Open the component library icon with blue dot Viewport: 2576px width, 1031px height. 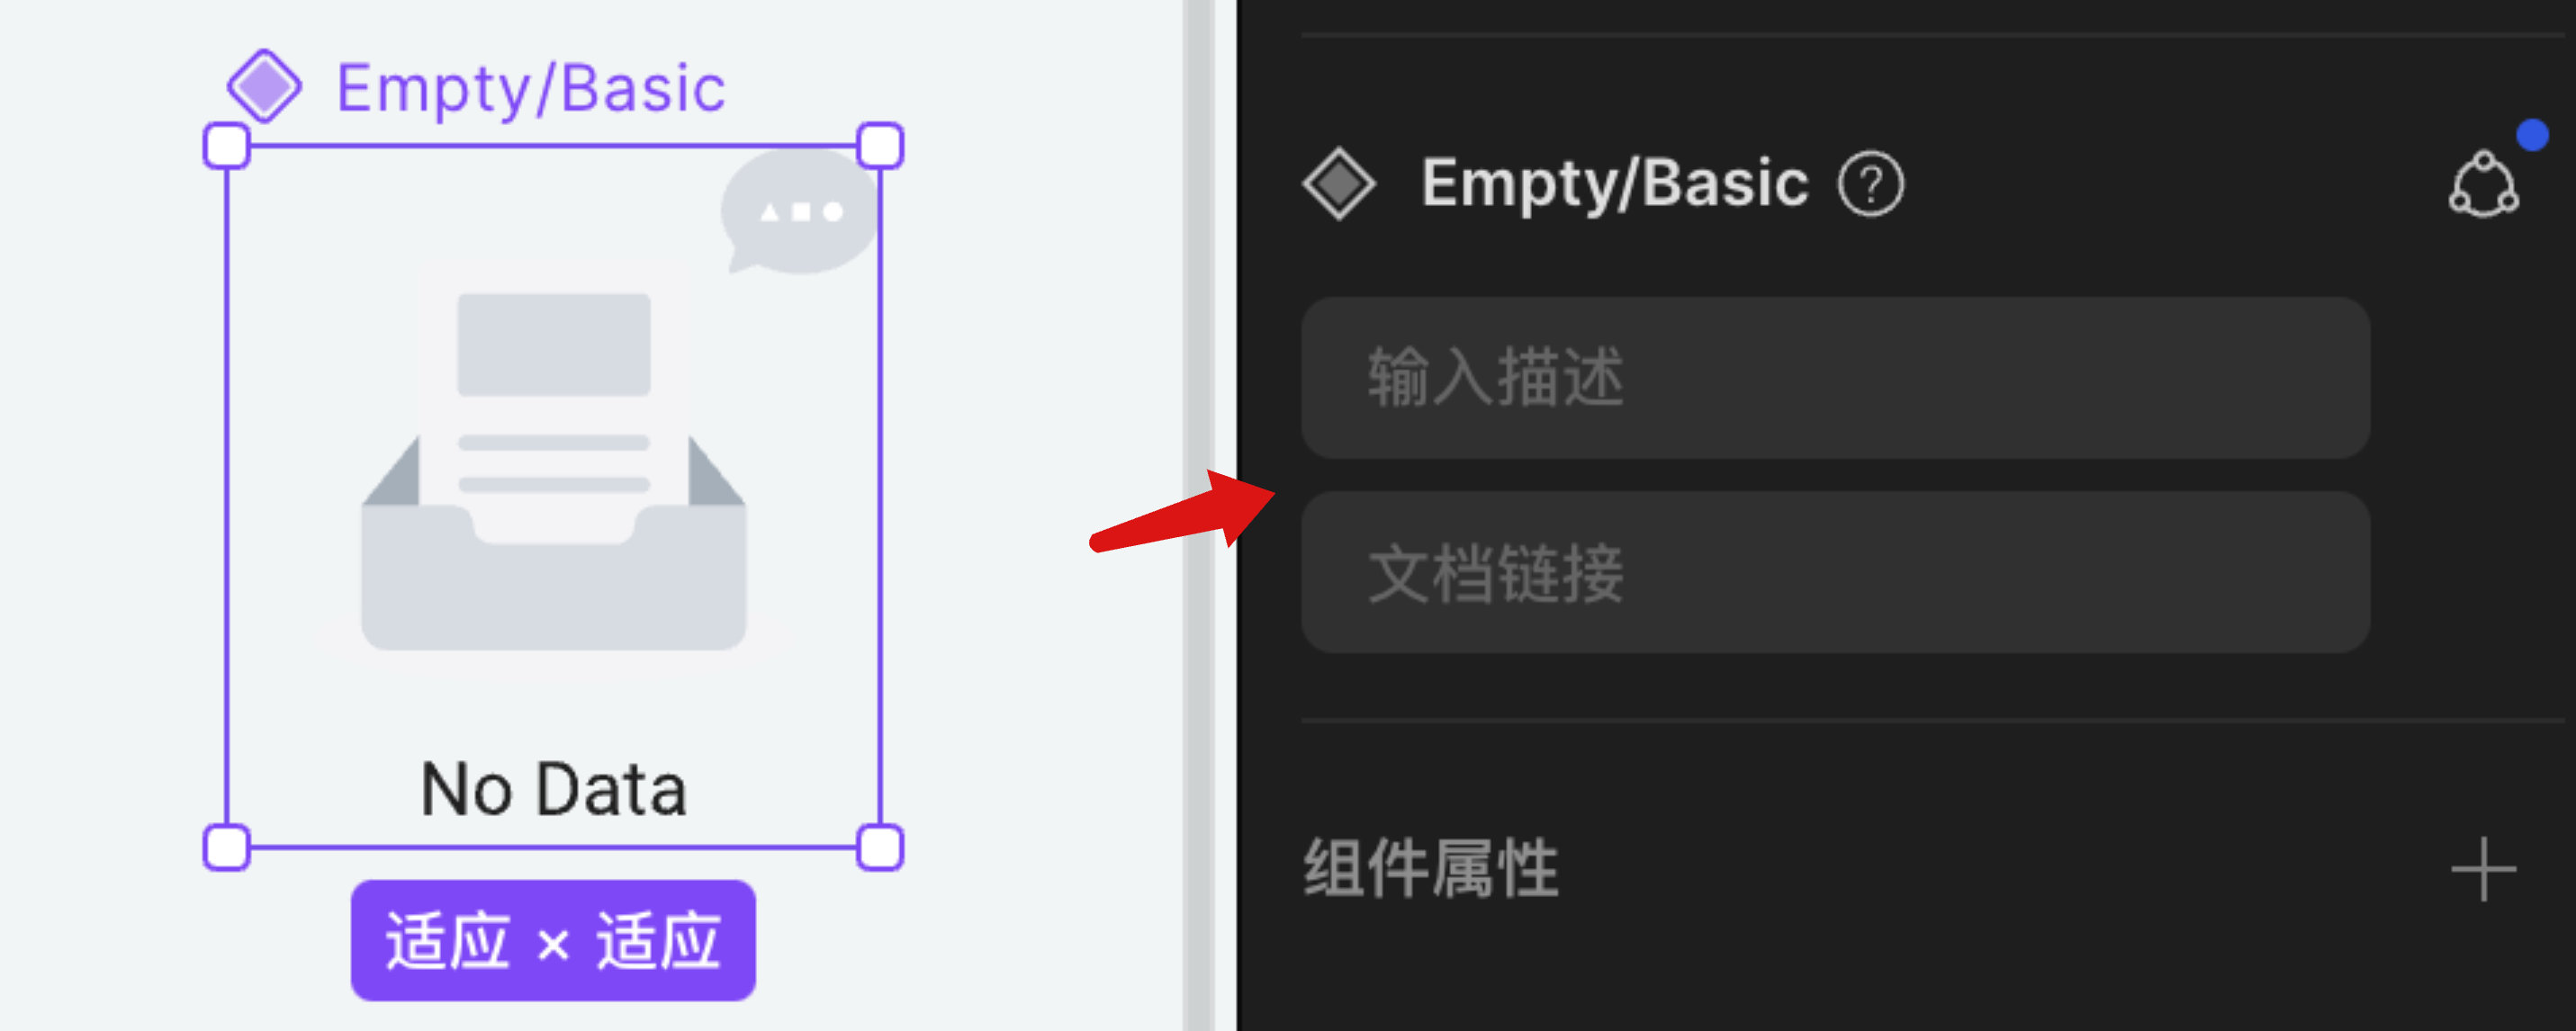(2484, 183)
